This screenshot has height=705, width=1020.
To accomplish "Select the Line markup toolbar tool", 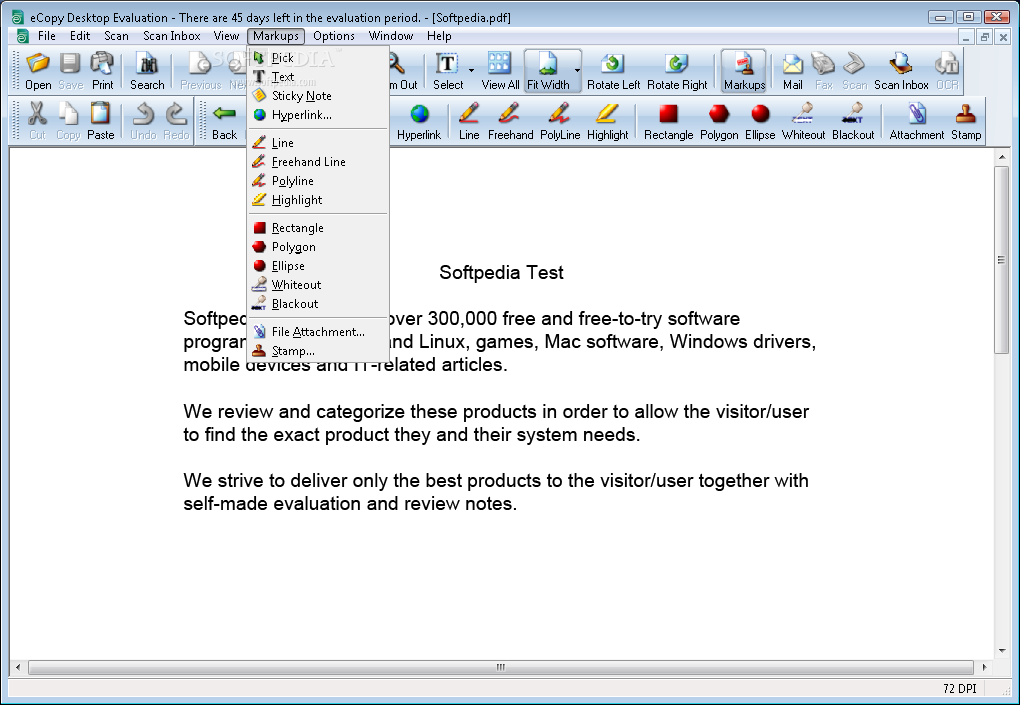I will (x=468, y=121).
